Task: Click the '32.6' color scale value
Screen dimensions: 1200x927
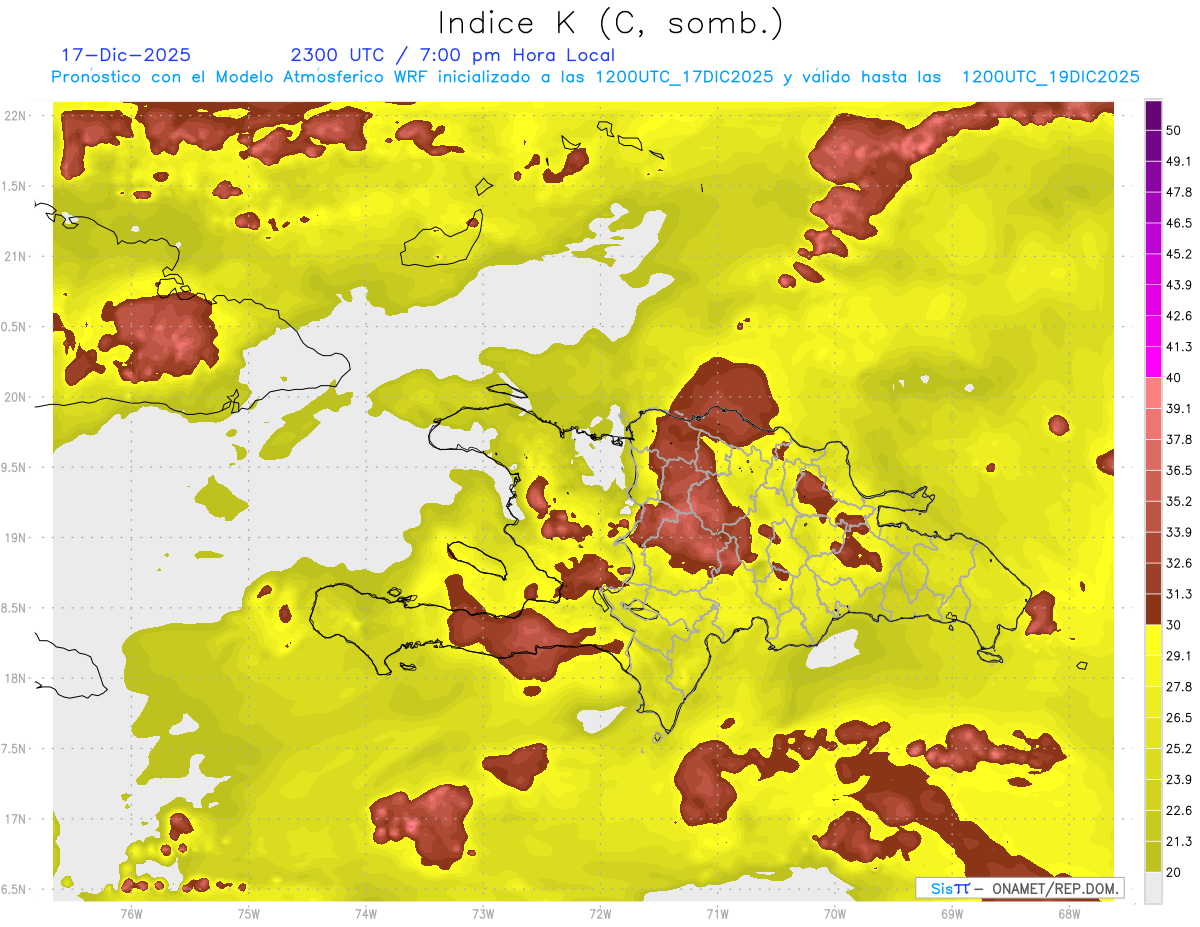Action: [x=1179, y=563]
